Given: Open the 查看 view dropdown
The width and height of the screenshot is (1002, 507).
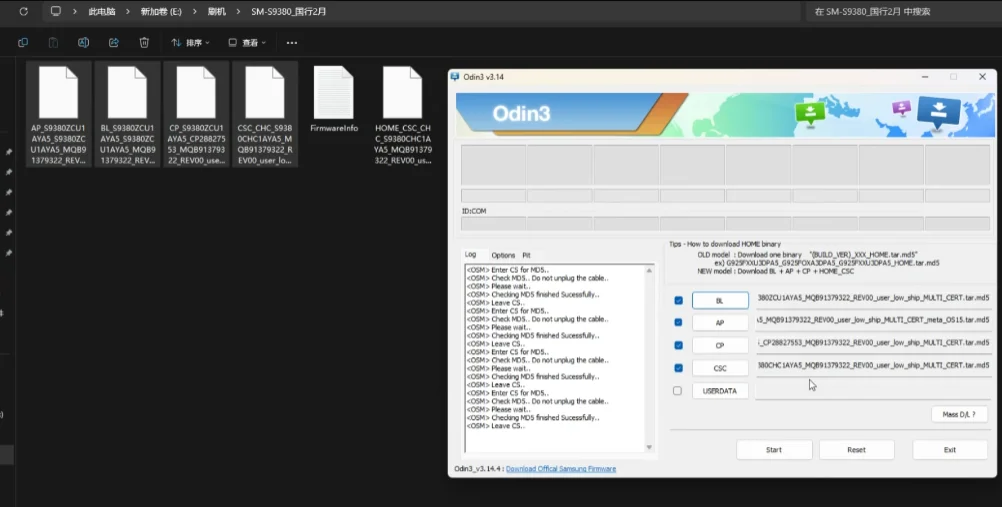Looking at the screenshot, I should pyautogui.click(x=246, y=43).
